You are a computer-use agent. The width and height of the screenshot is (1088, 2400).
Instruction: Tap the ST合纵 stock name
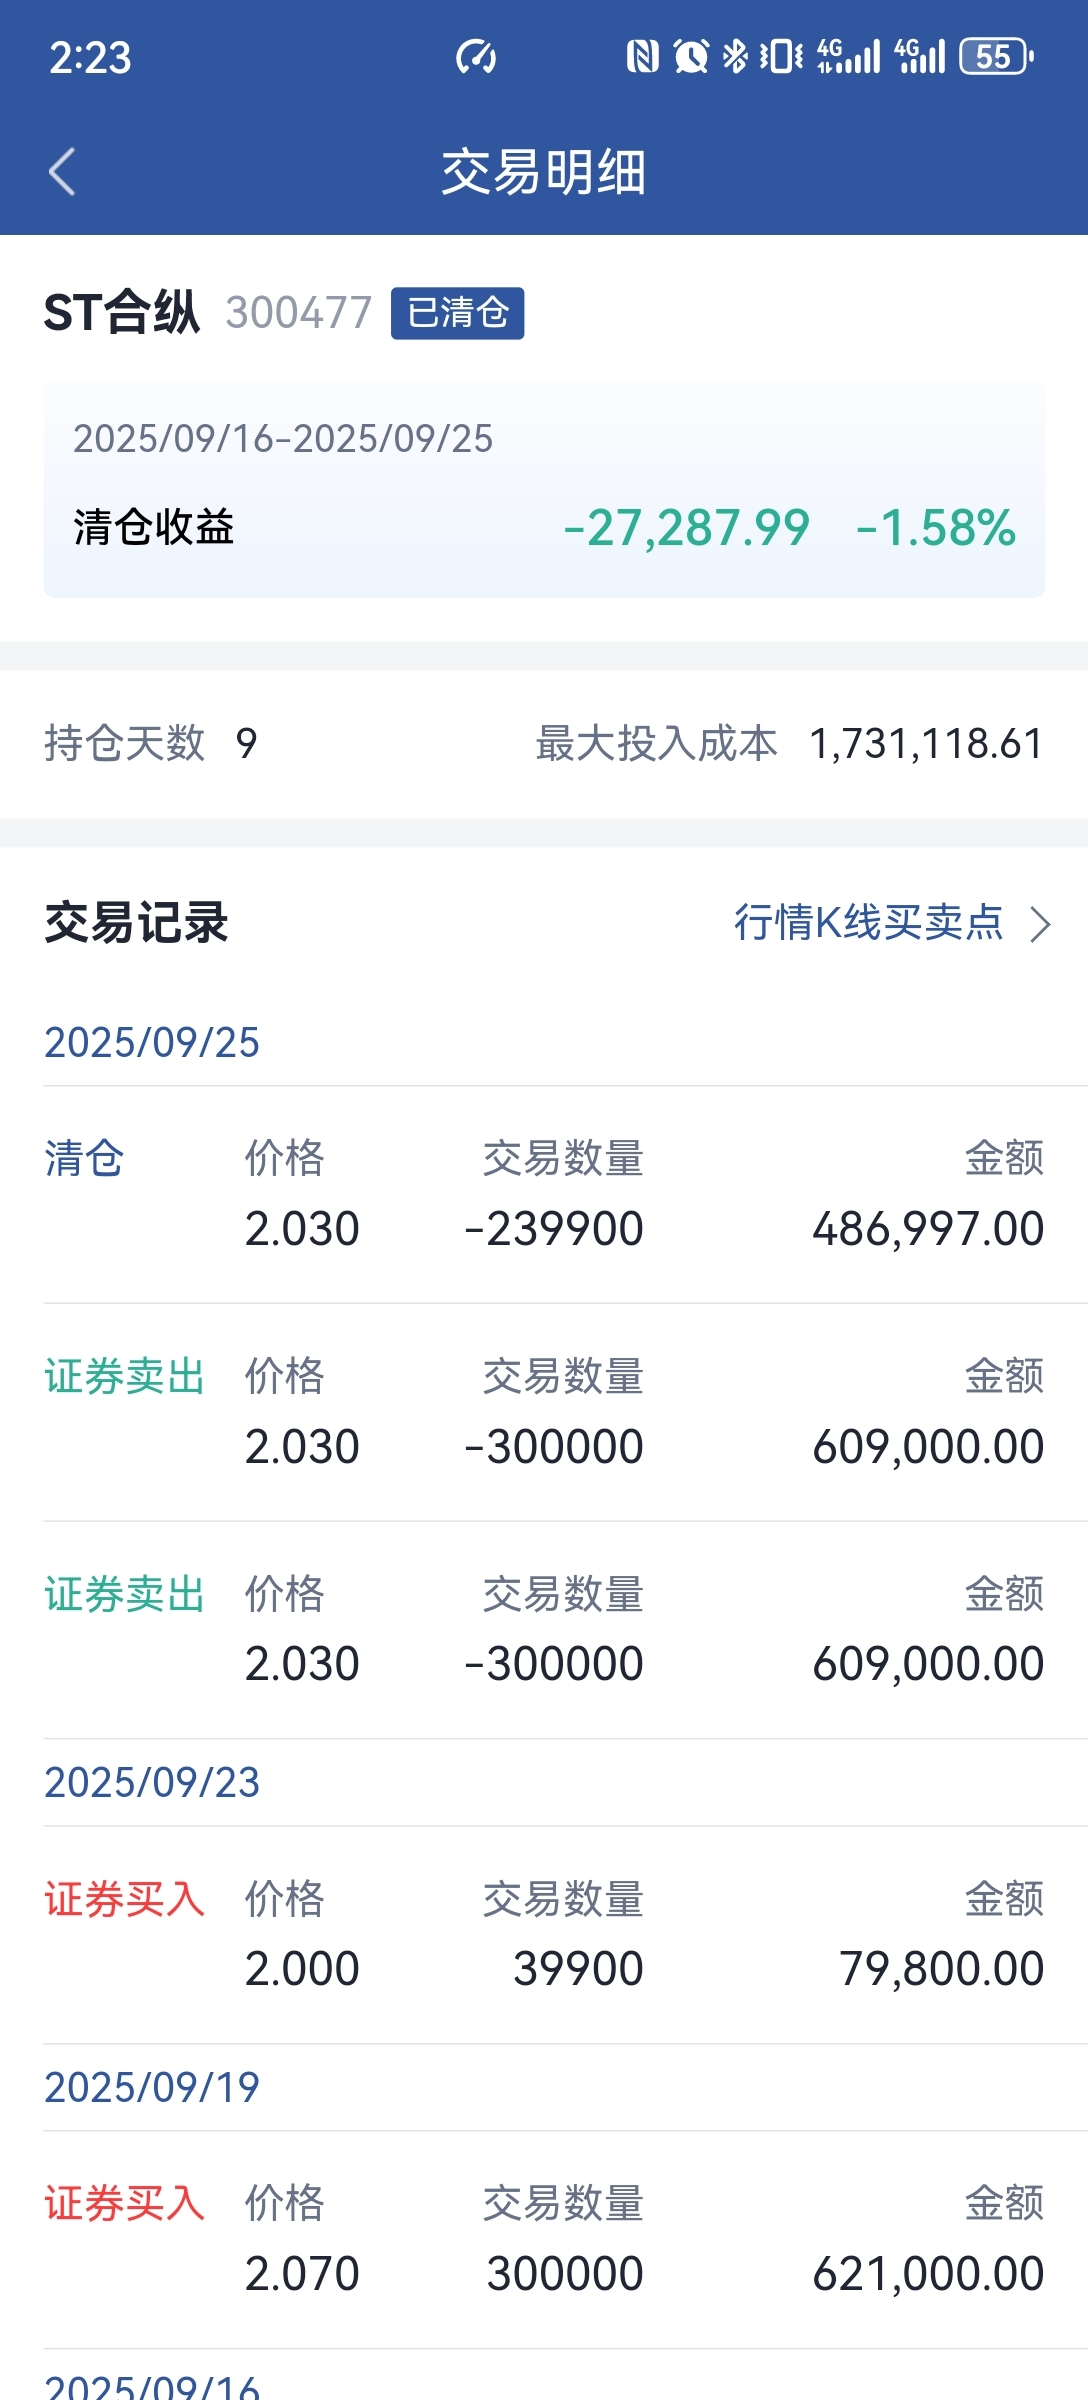(x=122, y=312)
